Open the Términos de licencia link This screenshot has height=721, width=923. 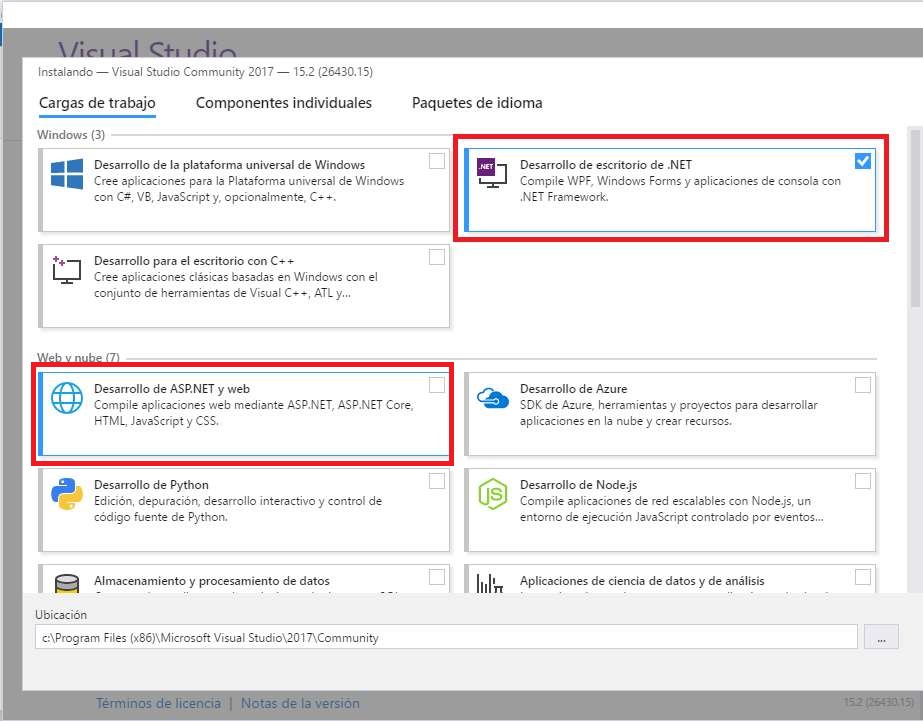pos(159,703)
